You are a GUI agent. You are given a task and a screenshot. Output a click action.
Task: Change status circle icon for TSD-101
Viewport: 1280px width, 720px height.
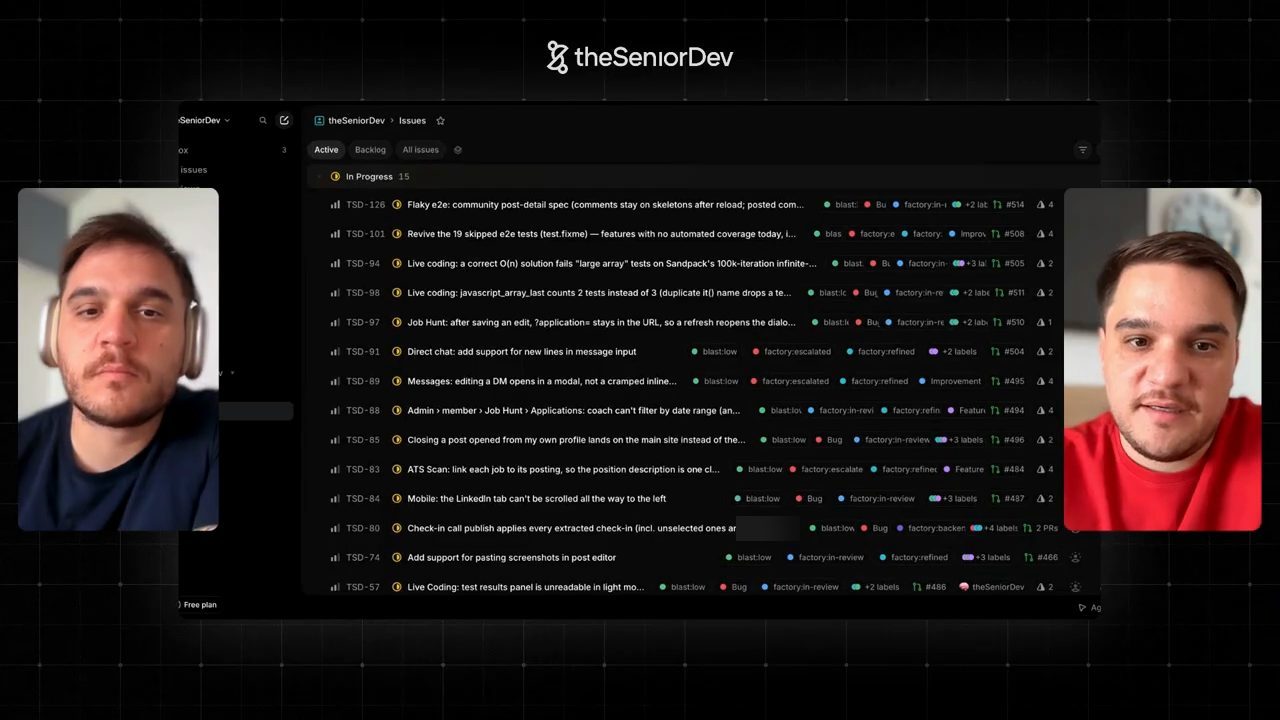pos(397,234)
